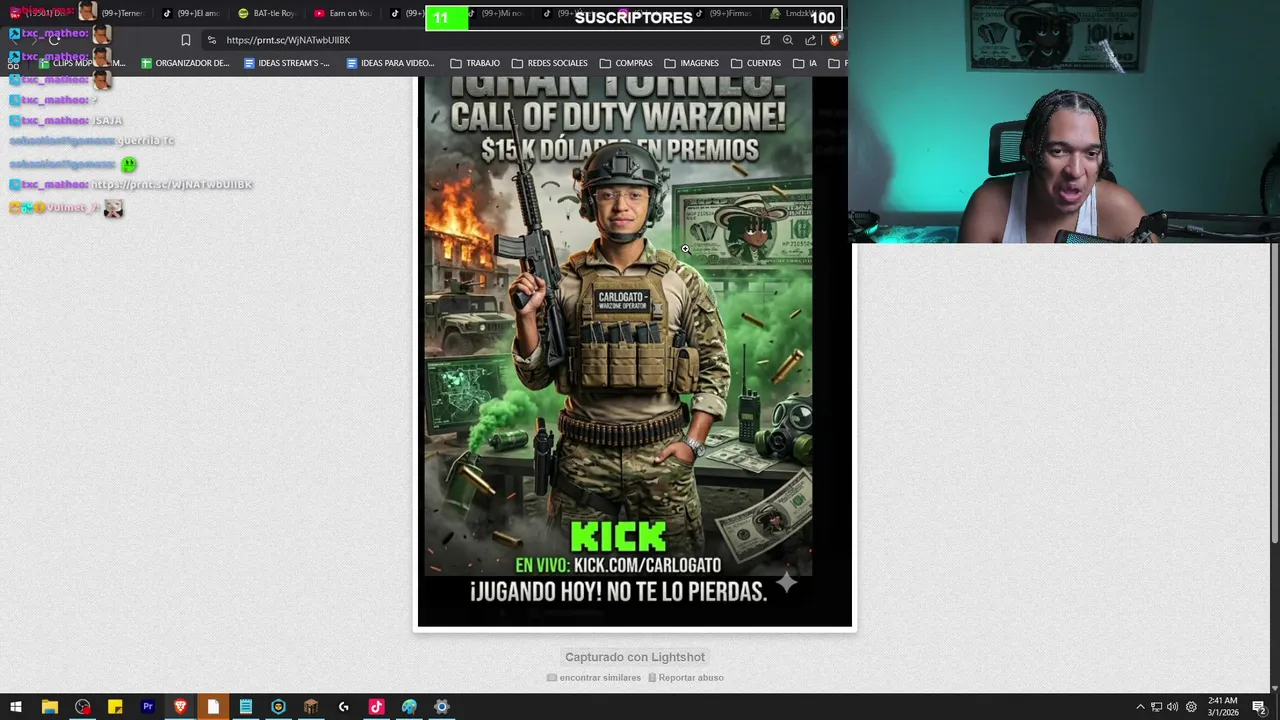This screenshot has width=1280, height=720.
Task: Open the TikTok app in the taskbar
Action: point(376,707)
